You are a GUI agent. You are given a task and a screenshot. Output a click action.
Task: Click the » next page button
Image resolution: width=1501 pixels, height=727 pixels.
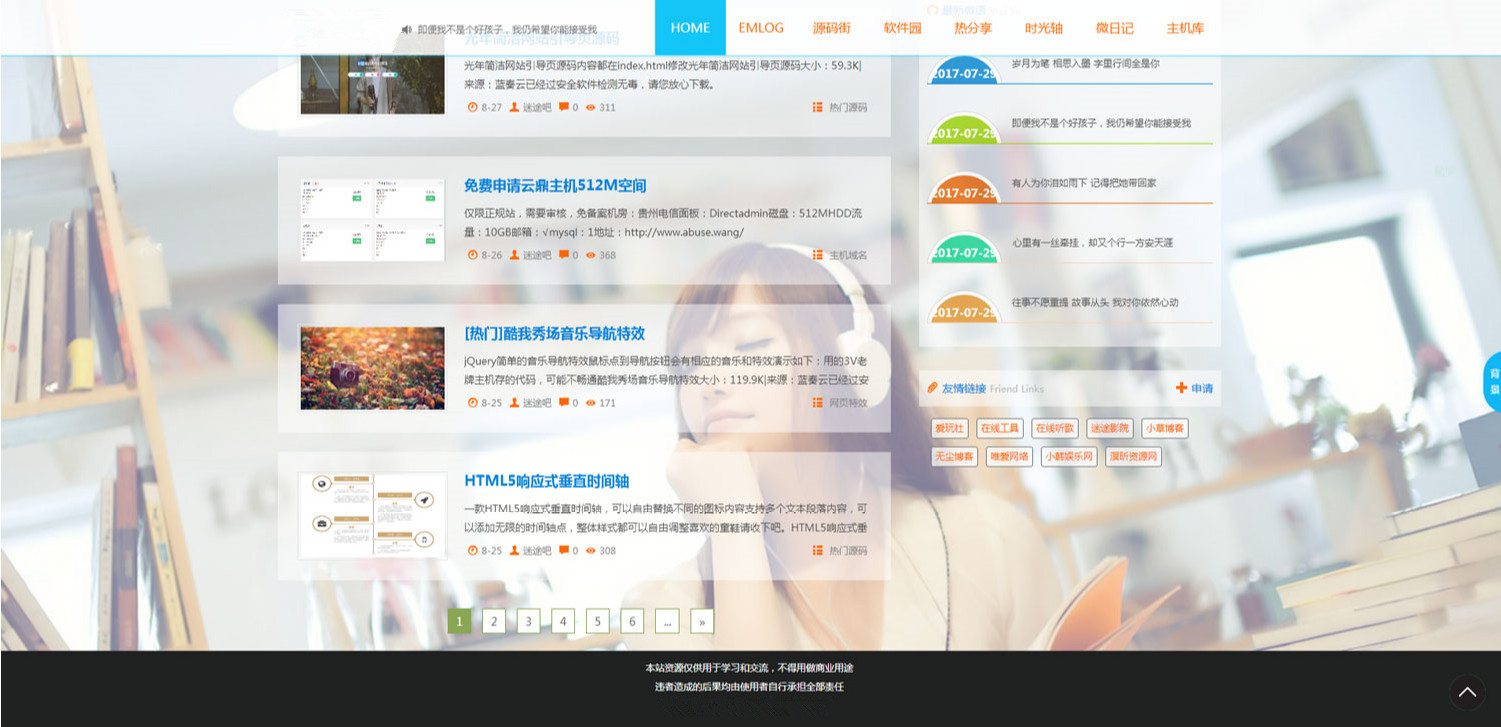pos(702,621)
